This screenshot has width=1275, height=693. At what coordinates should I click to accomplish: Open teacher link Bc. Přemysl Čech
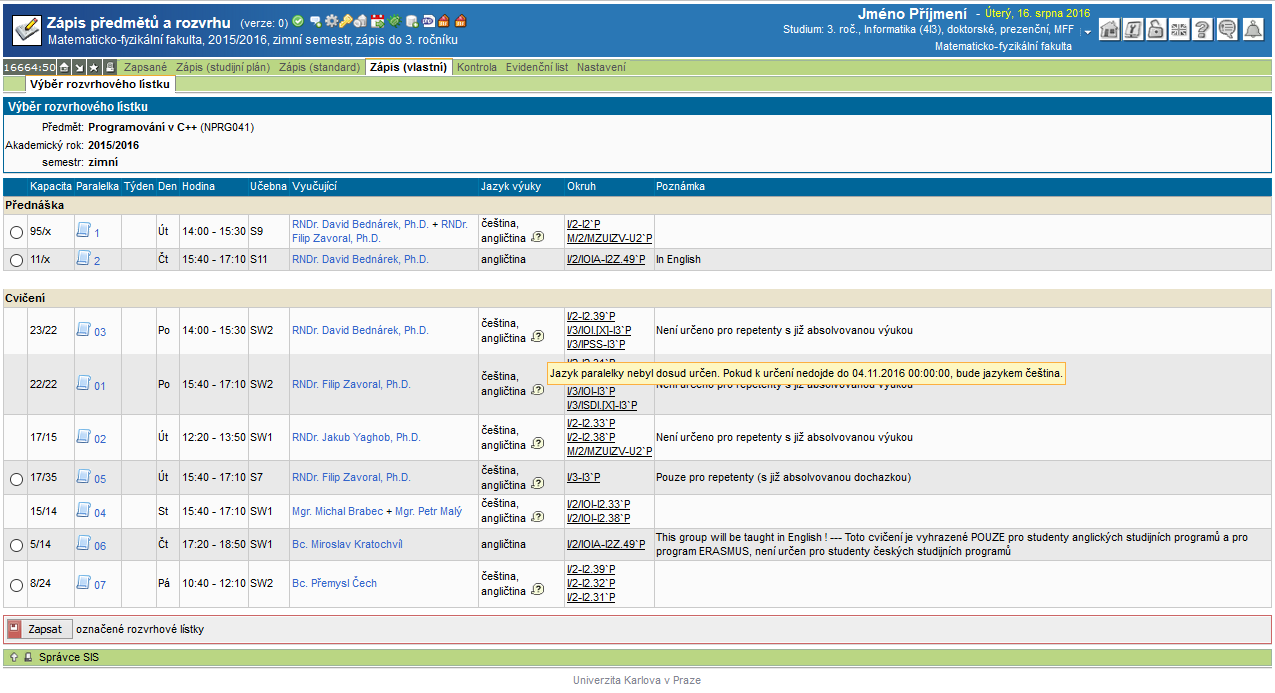tap(334, 583)
